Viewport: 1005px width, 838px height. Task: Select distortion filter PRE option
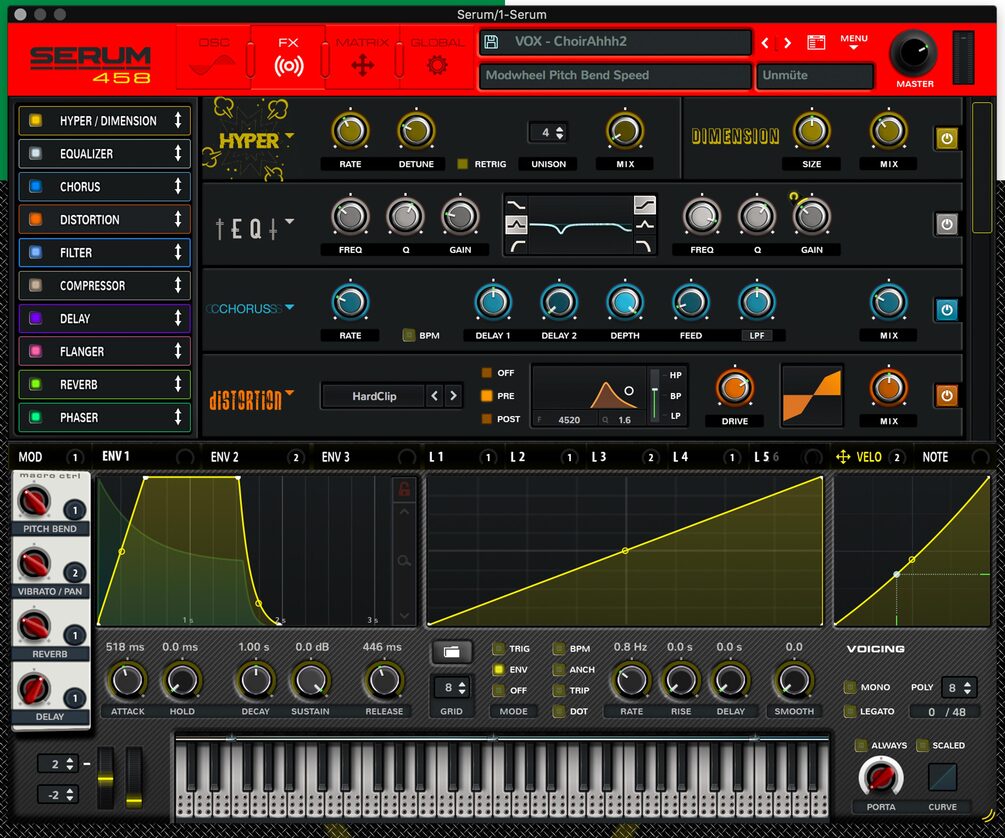point(486,396)
